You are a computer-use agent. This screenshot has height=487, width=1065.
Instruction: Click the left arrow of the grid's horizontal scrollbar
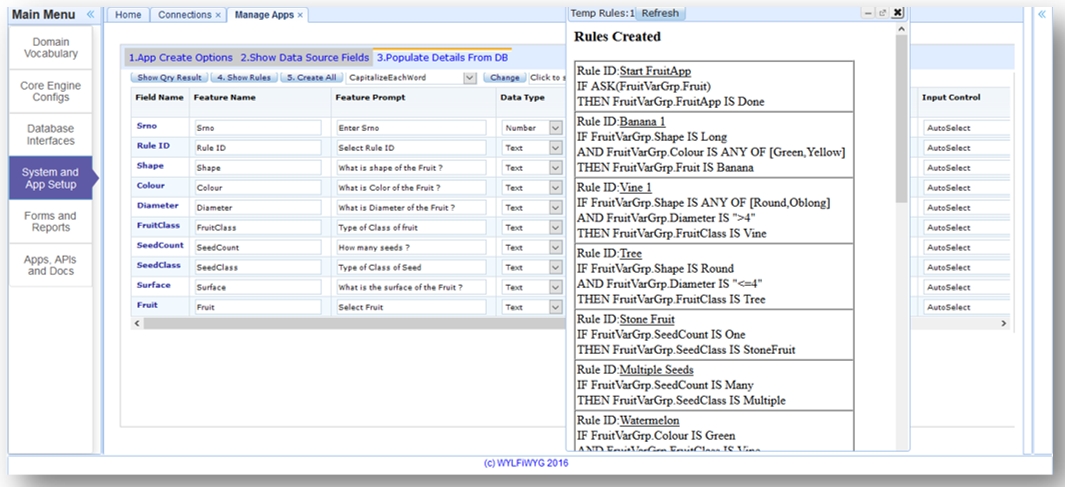coord(137,324)
